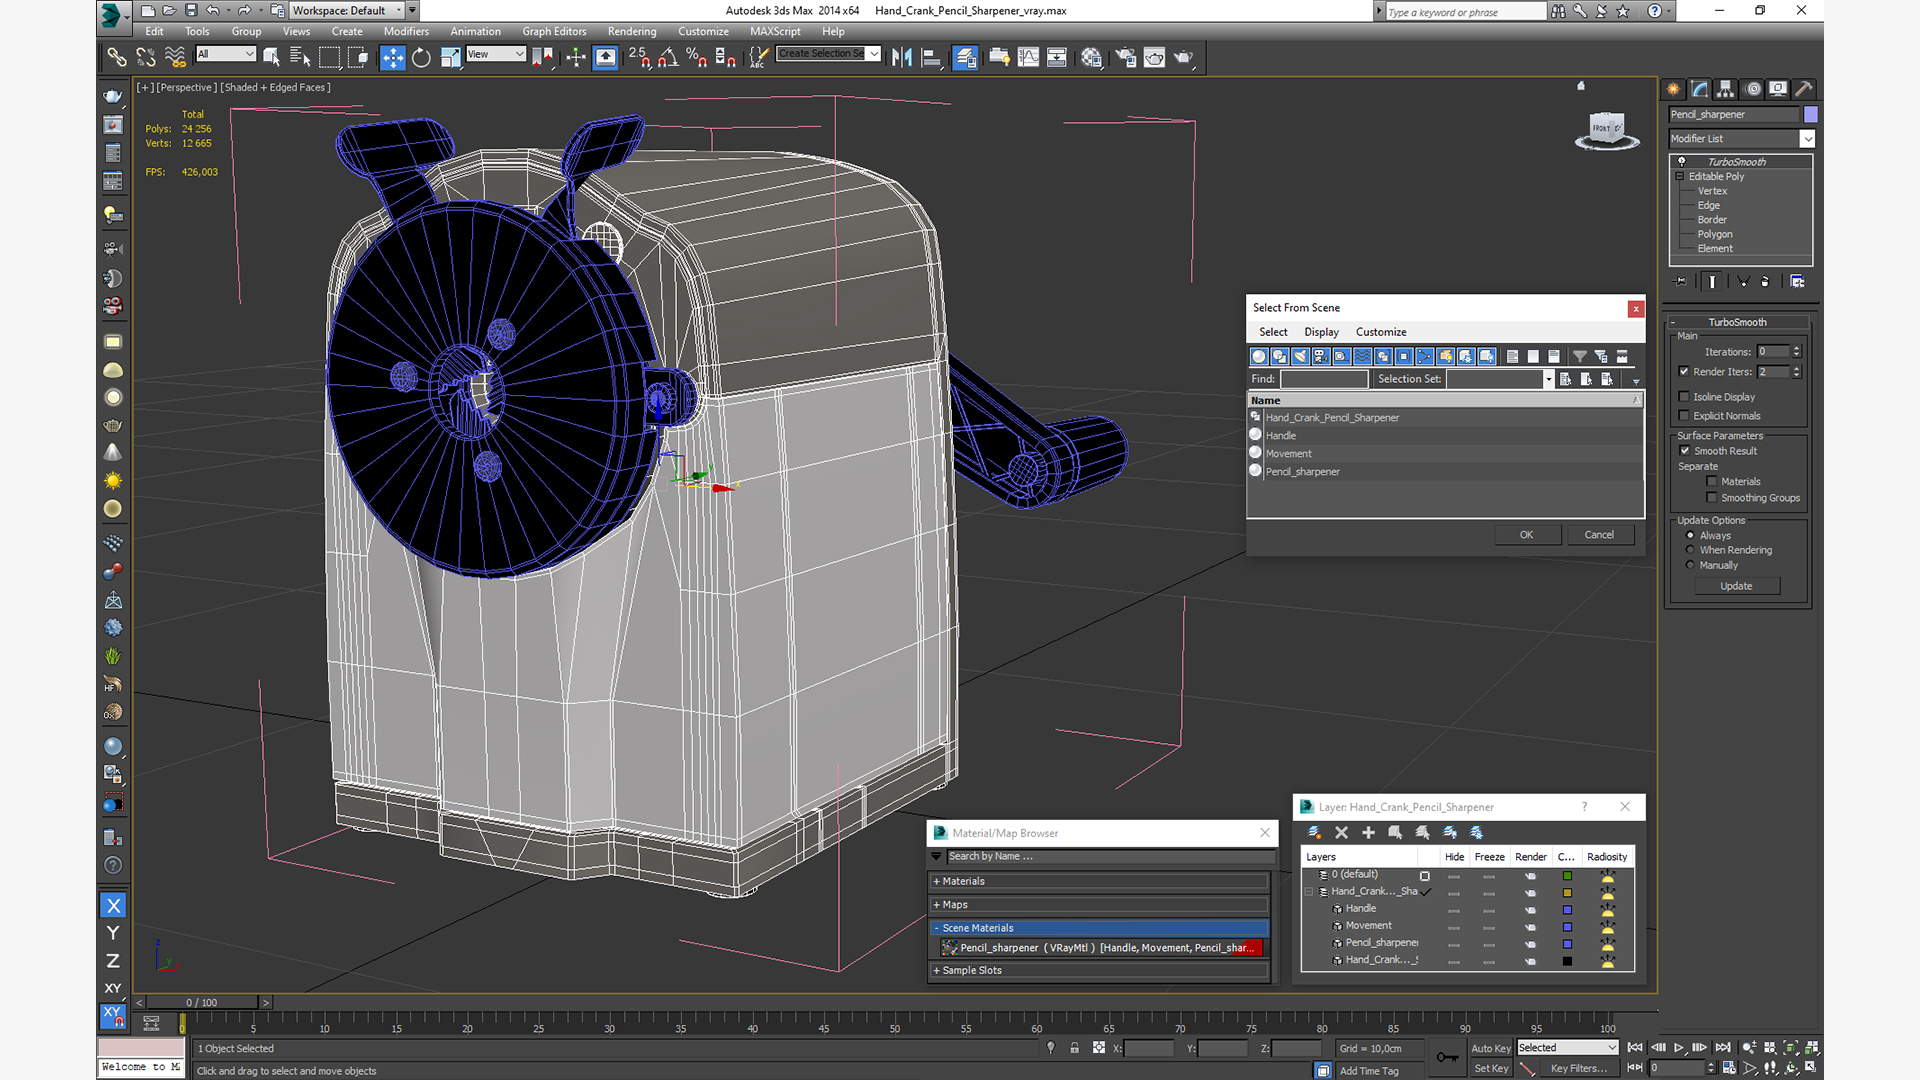Toggle the Render Iters checkbox
1920x1080 pixels.
(x=1684, y=372)
